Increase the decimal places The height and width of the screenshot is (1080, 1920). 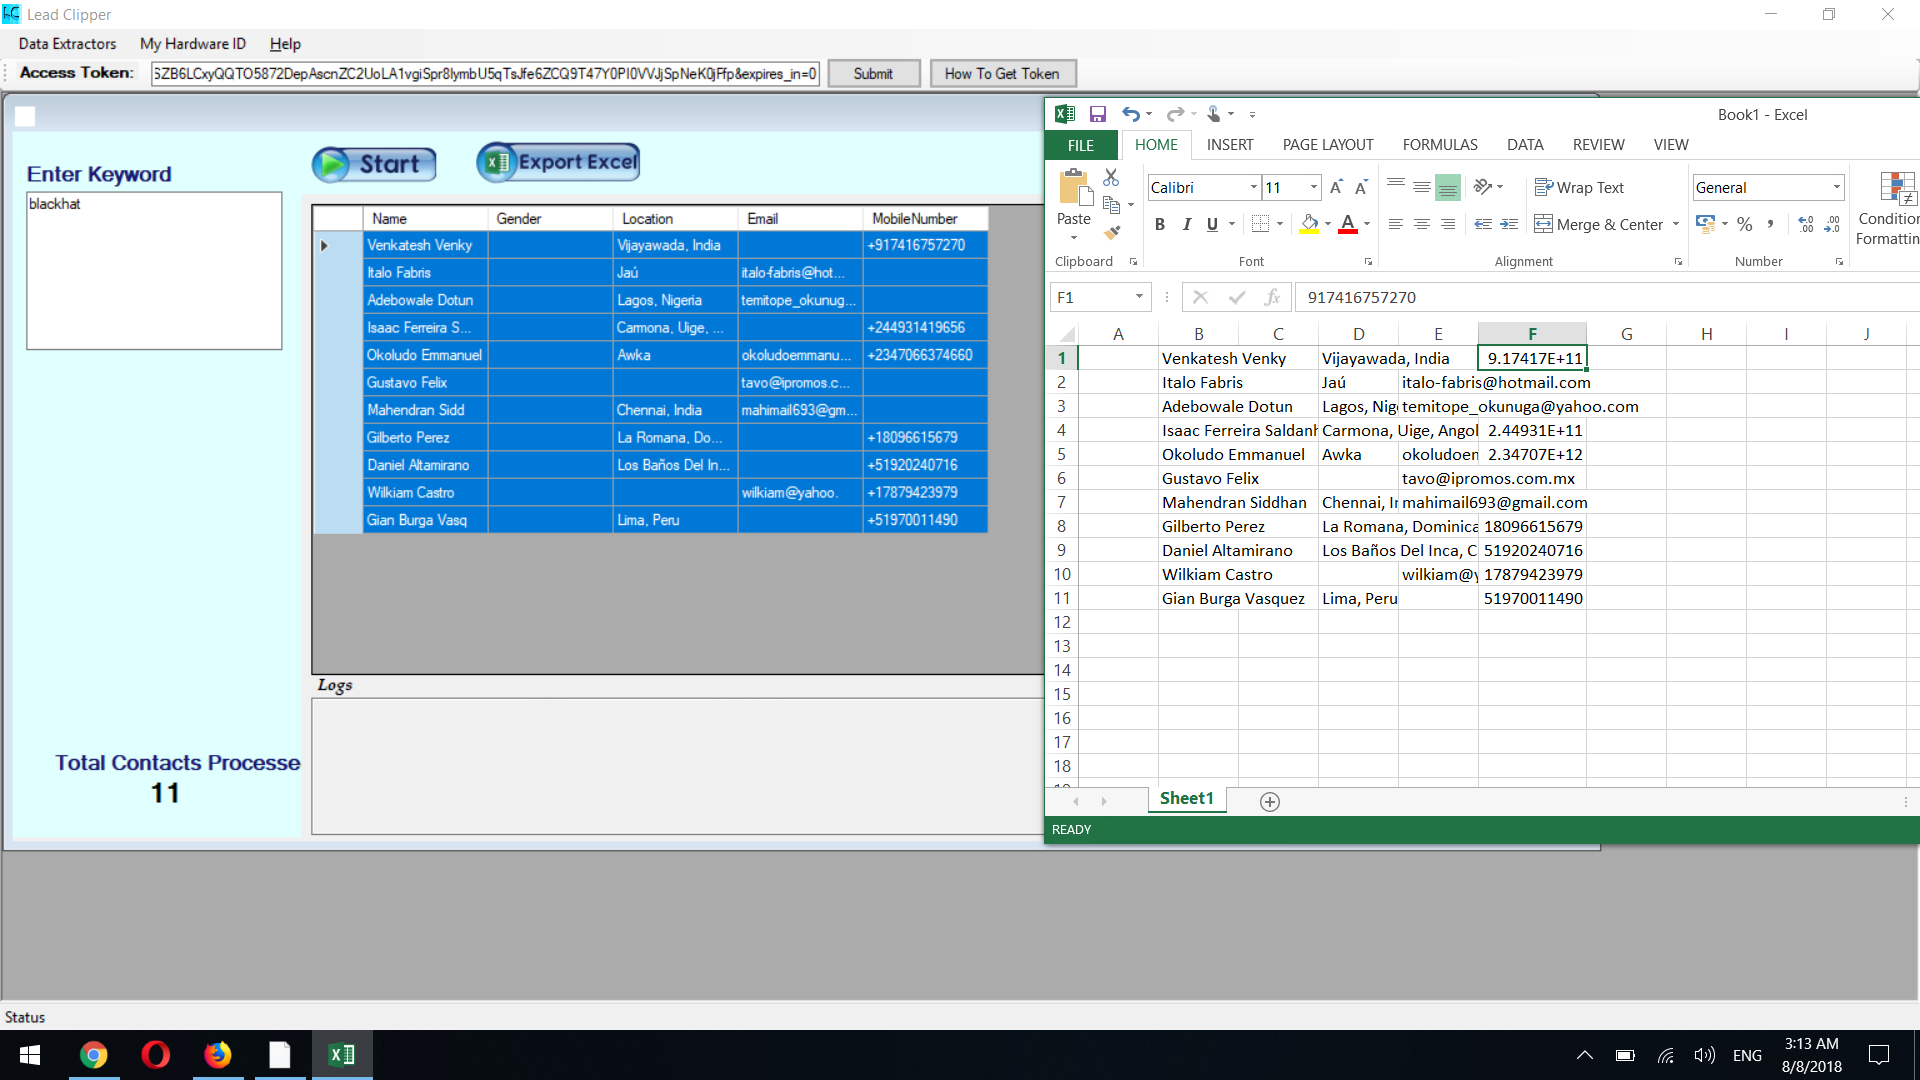(x=1806, y=224)
